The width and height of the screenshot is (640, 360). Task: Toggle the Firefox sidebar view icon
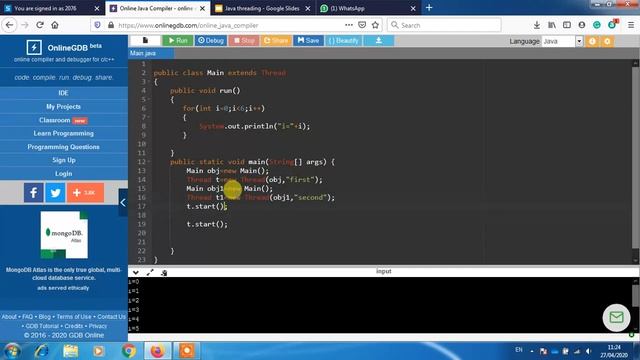tap(567, 25)
